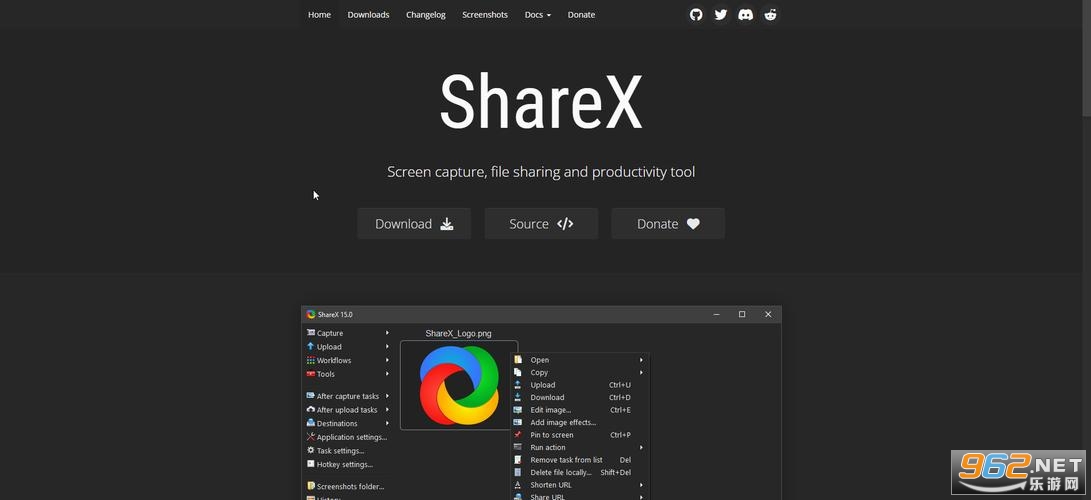The image size is (1091, 500).
Task: Maximize the ShareX 15.0 window
Action: (x=742, y=314)
